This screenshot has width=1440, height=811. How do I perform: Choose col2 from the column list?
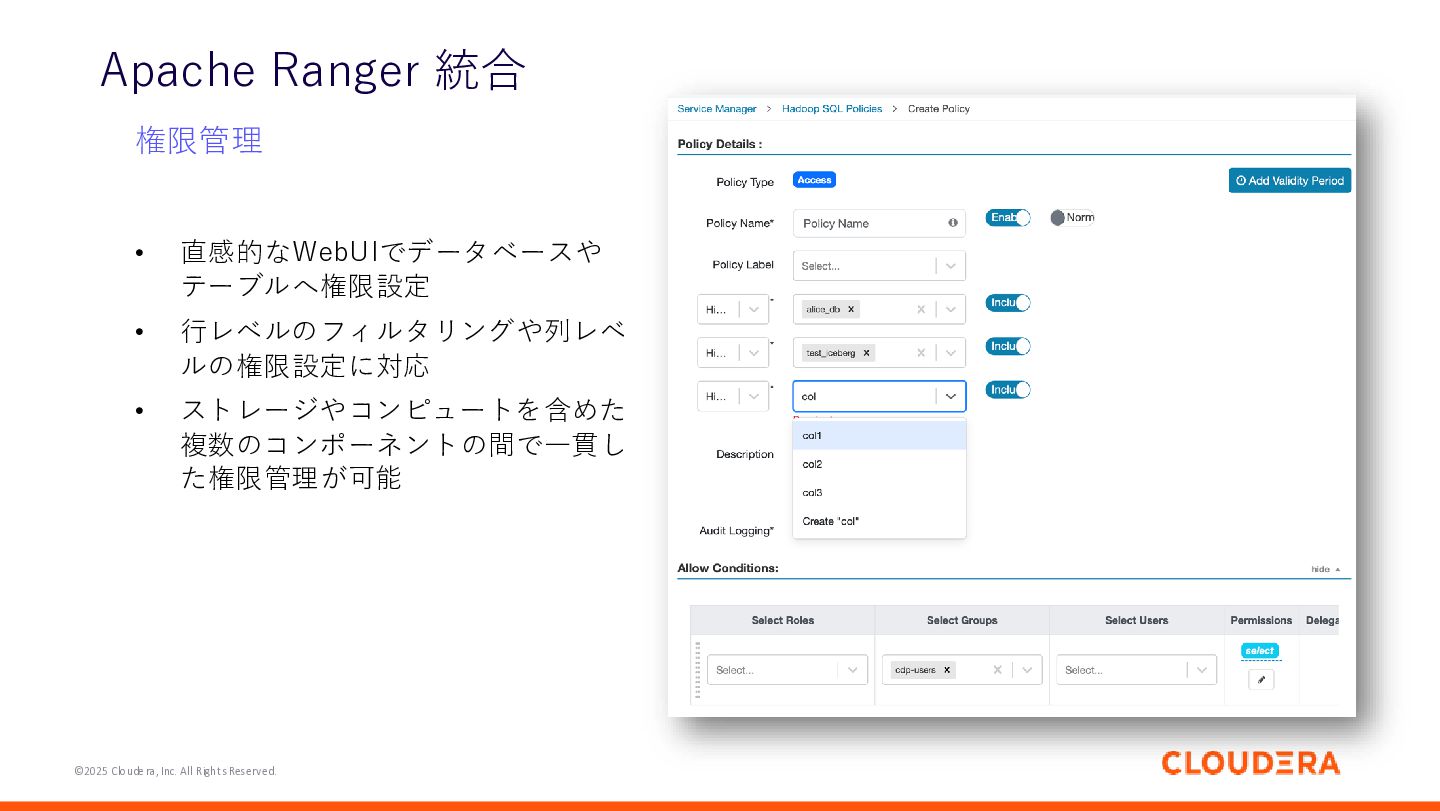click(879, 464)
